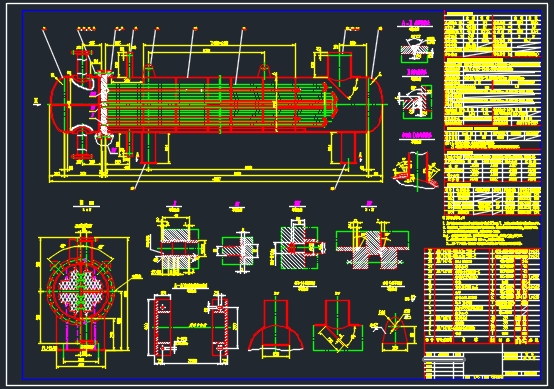Viewport: 554px width, 389px height.
Task: Click detail view I with hatched blocks
Action: (176, 246)
